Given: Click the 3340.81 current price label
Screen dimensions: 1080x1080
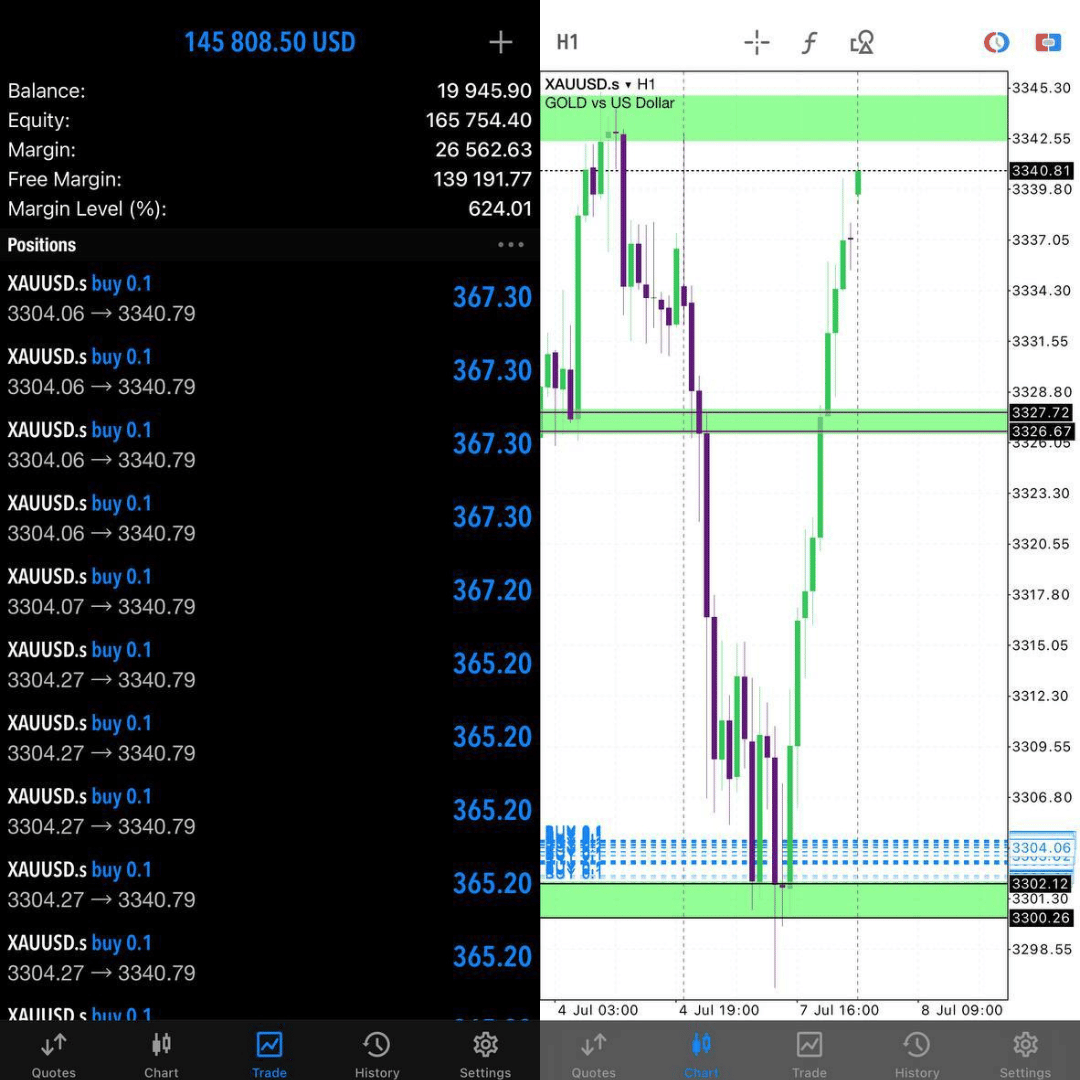Looking at the screenshot, I should click(x=1041, y=171).
